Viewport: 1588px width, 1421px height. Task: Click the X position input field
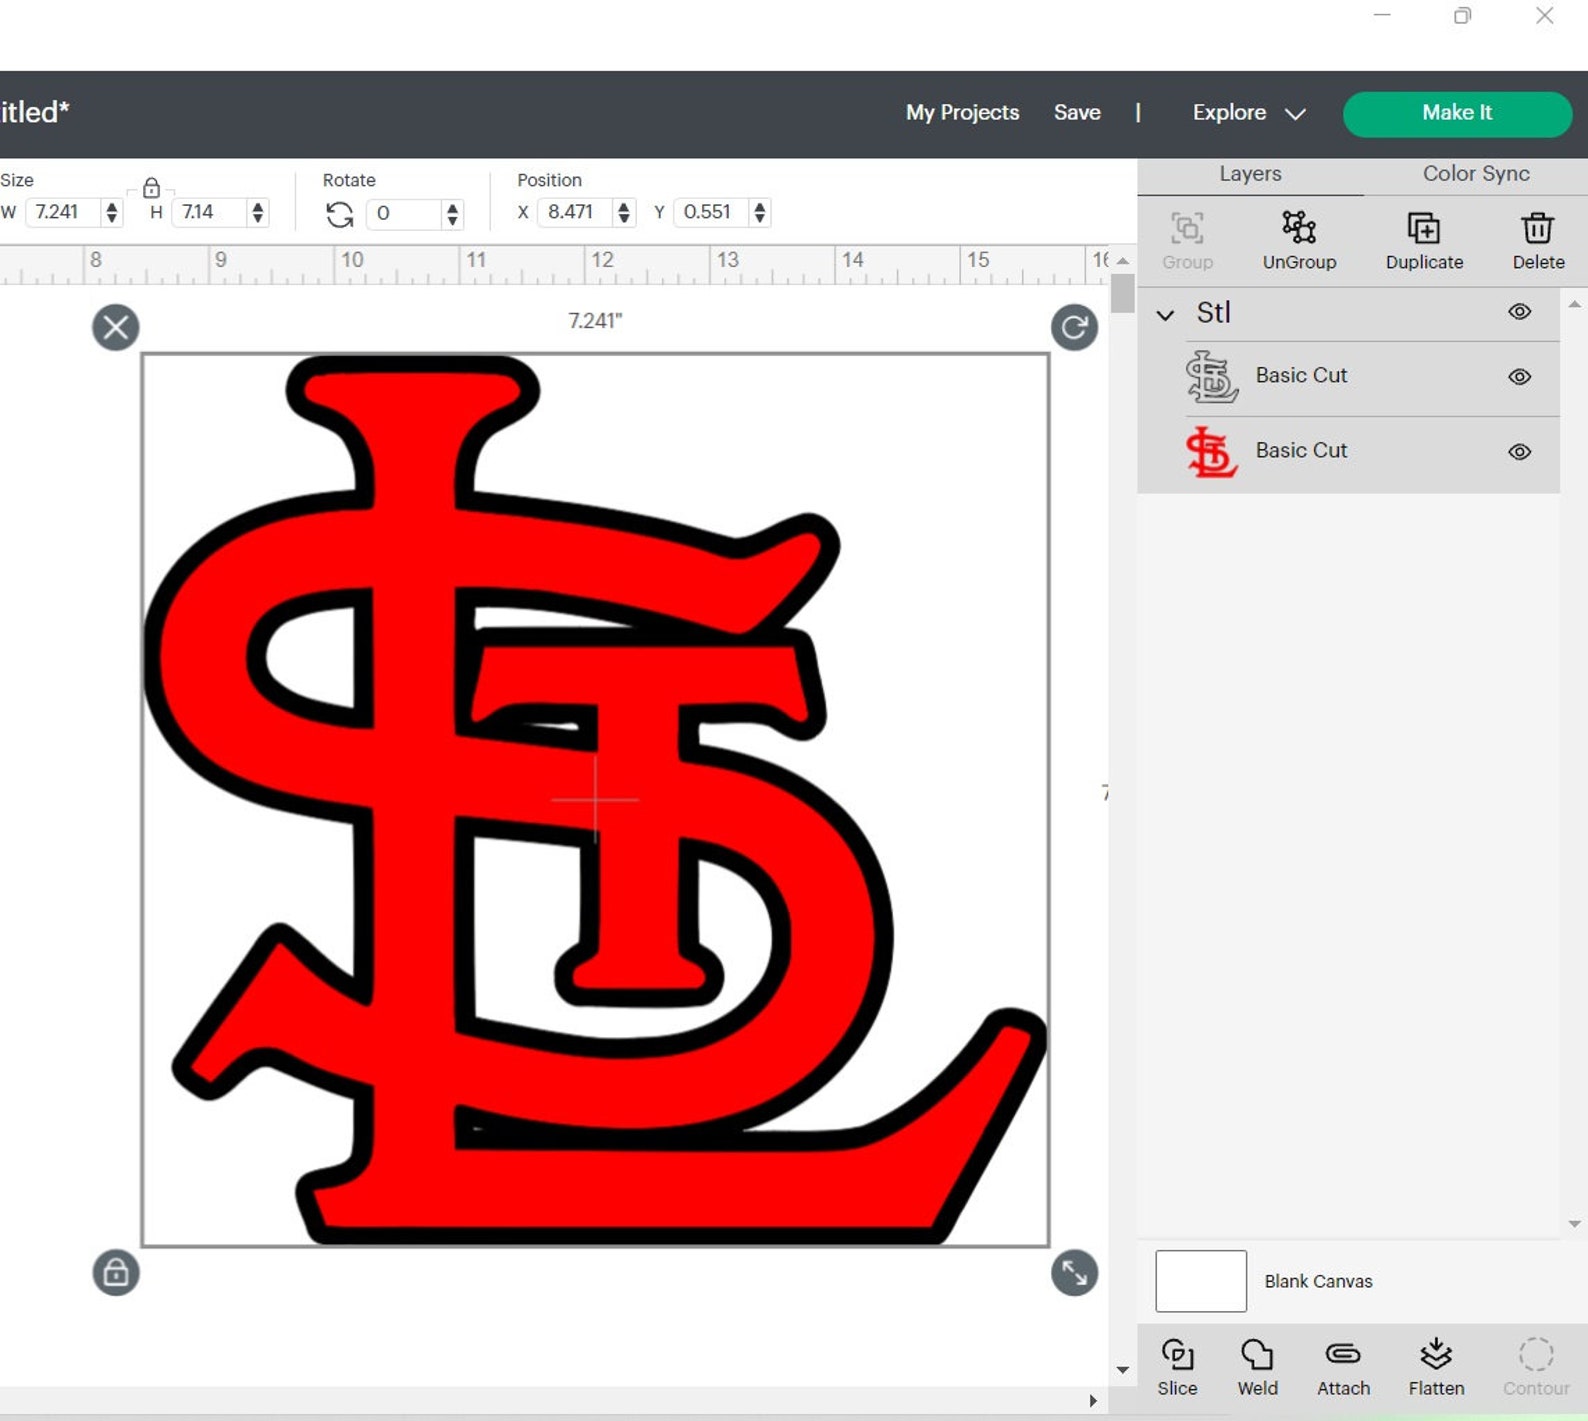point(577,212)
